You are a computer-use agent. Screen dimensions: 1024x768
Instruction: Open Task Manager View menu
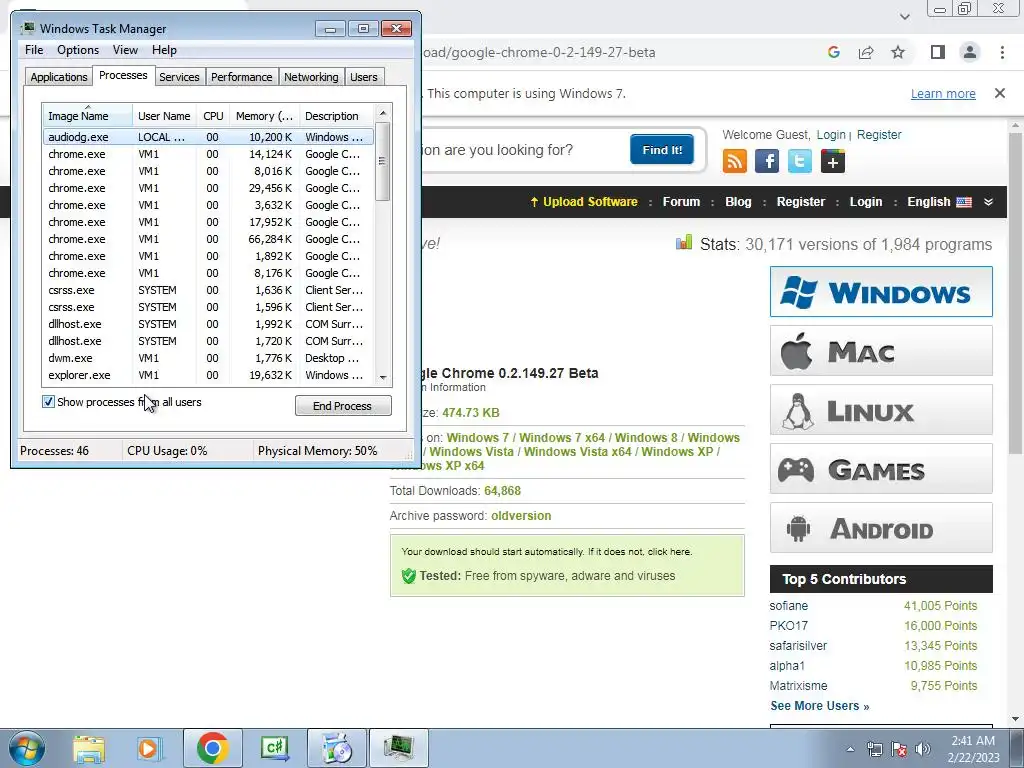point(125,50)
